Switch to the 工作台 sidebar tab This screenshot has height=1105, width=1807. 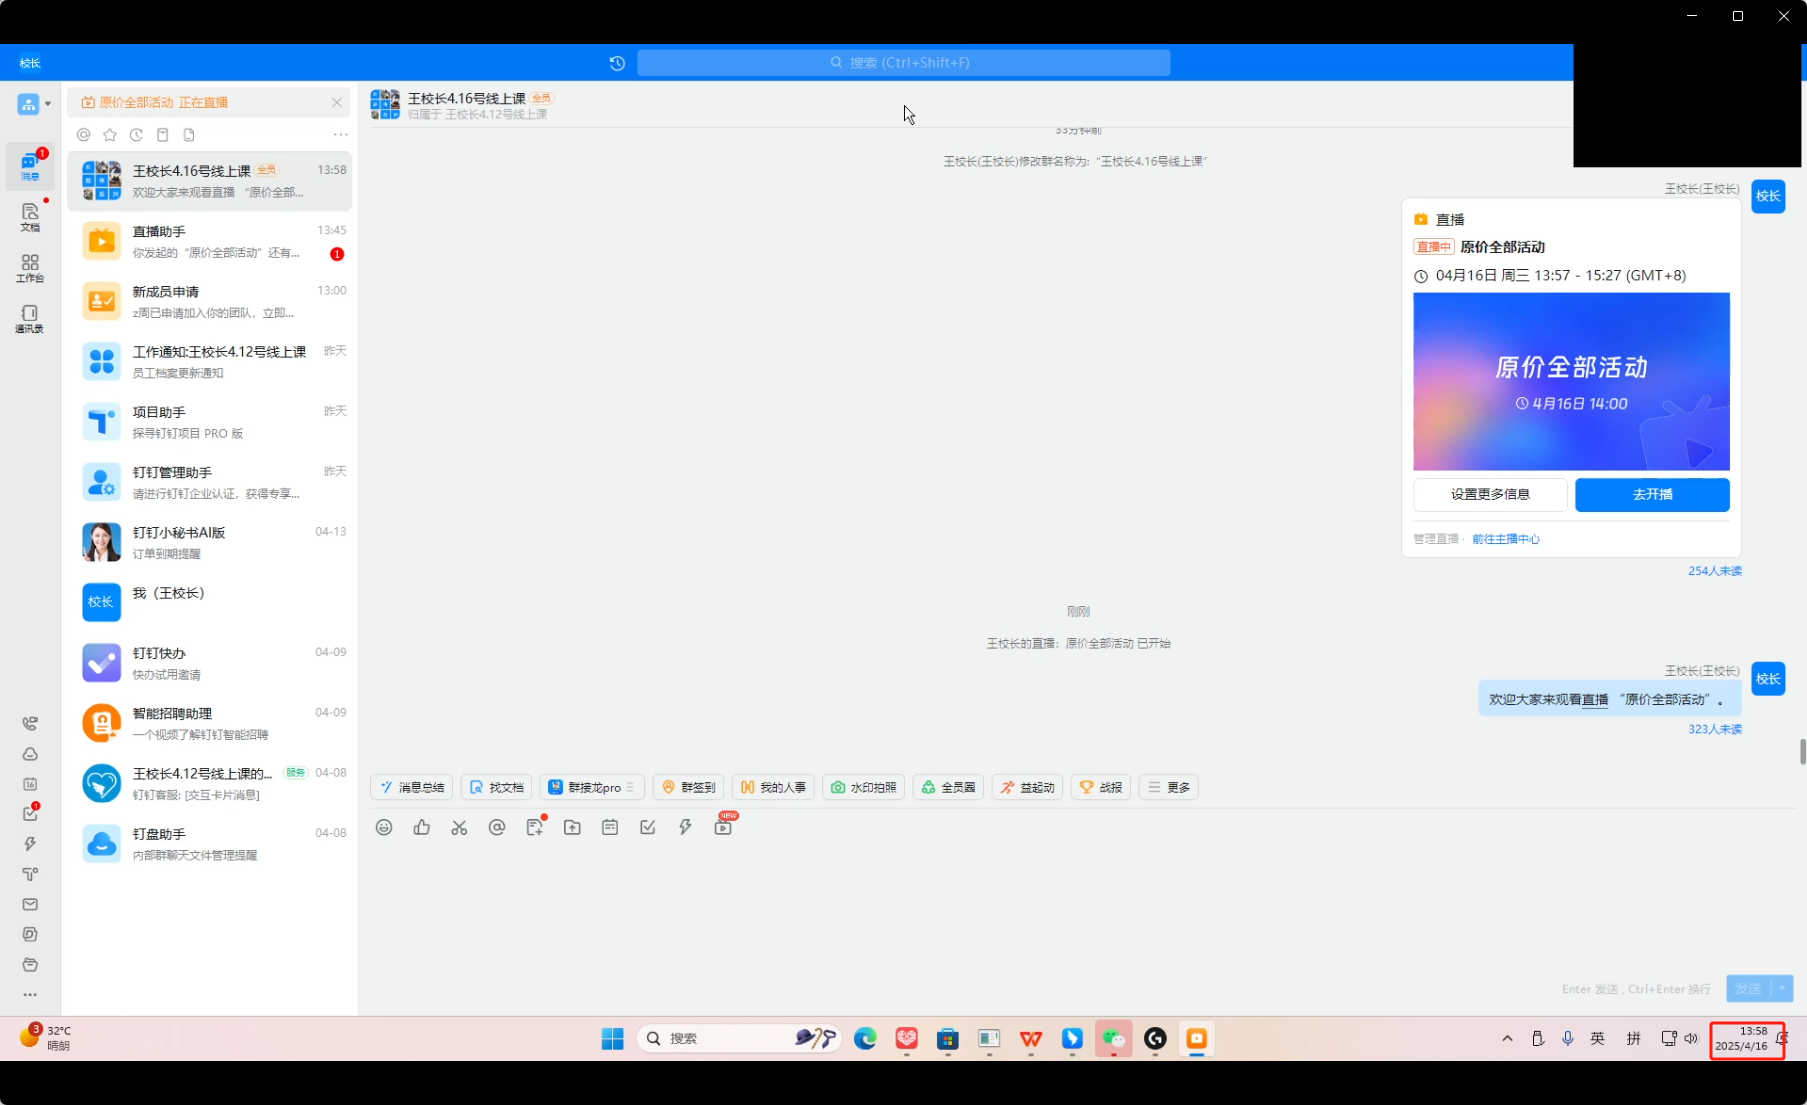click(x=30, y=267)
